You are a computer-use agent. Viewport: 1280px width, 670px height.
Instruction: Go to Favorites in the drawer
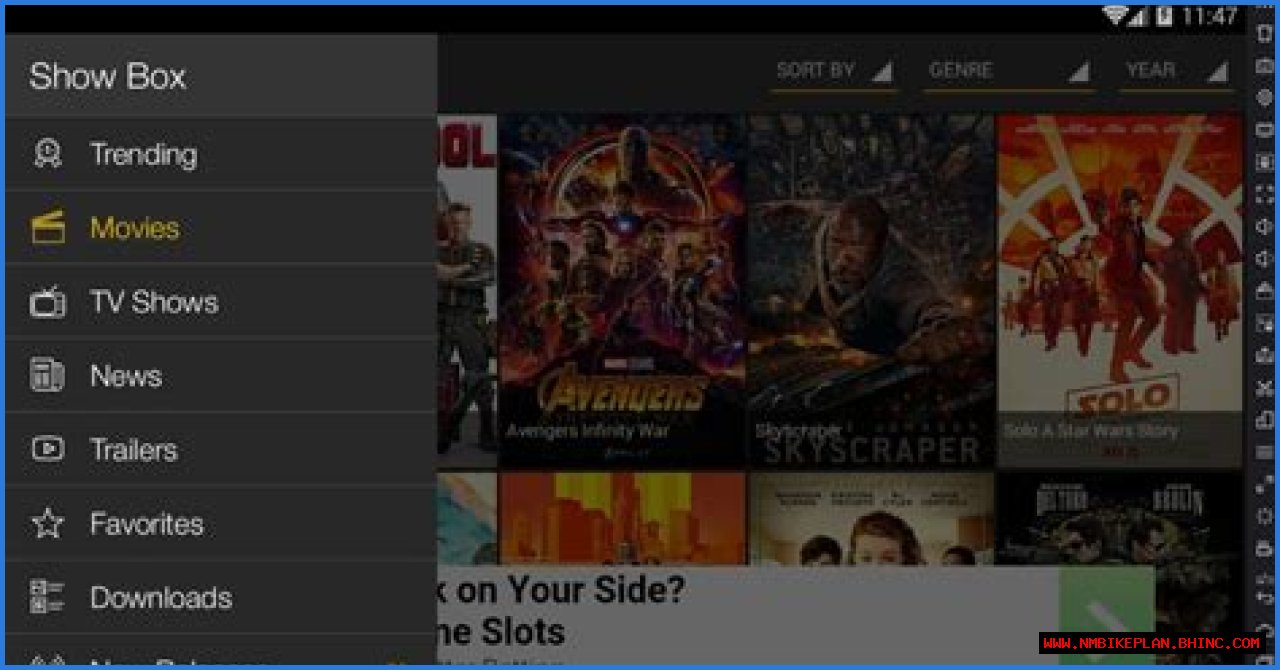(x=221, y=523)
